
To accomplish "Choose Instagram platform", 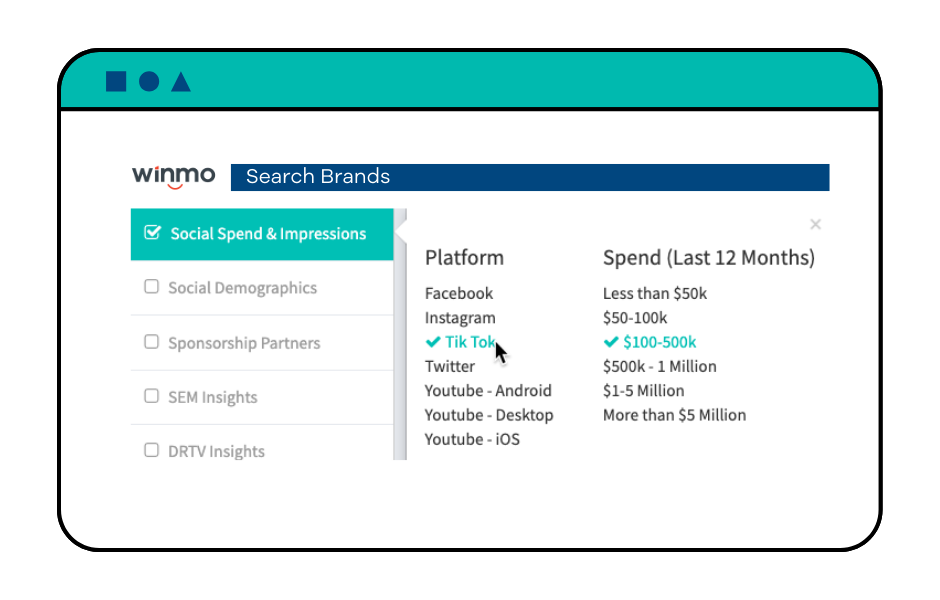I will [460, 318].
